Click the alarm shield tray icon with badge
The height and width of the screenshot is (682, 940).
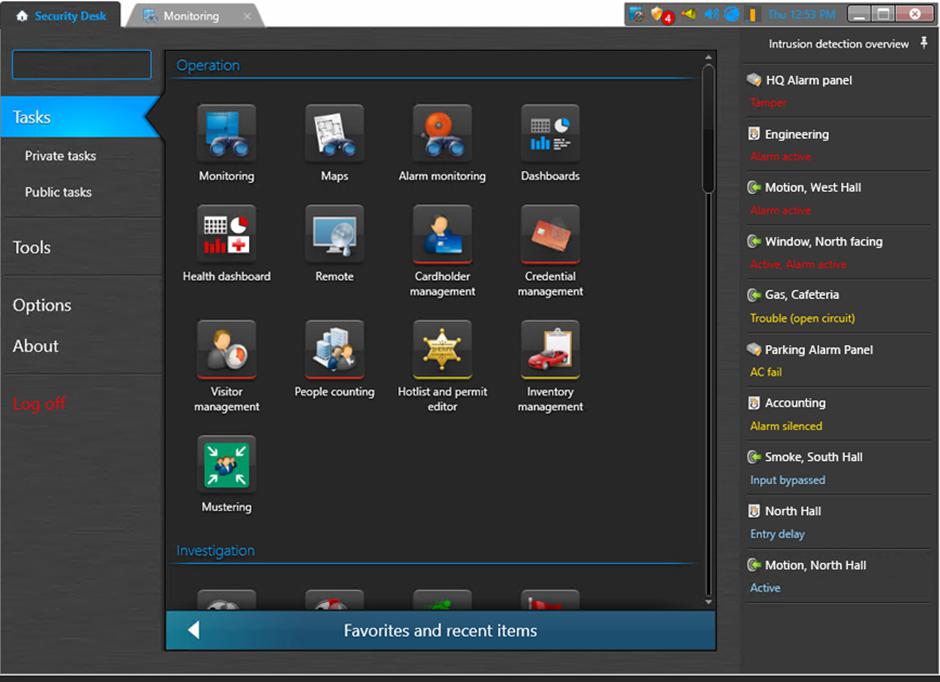coord(659,14)
